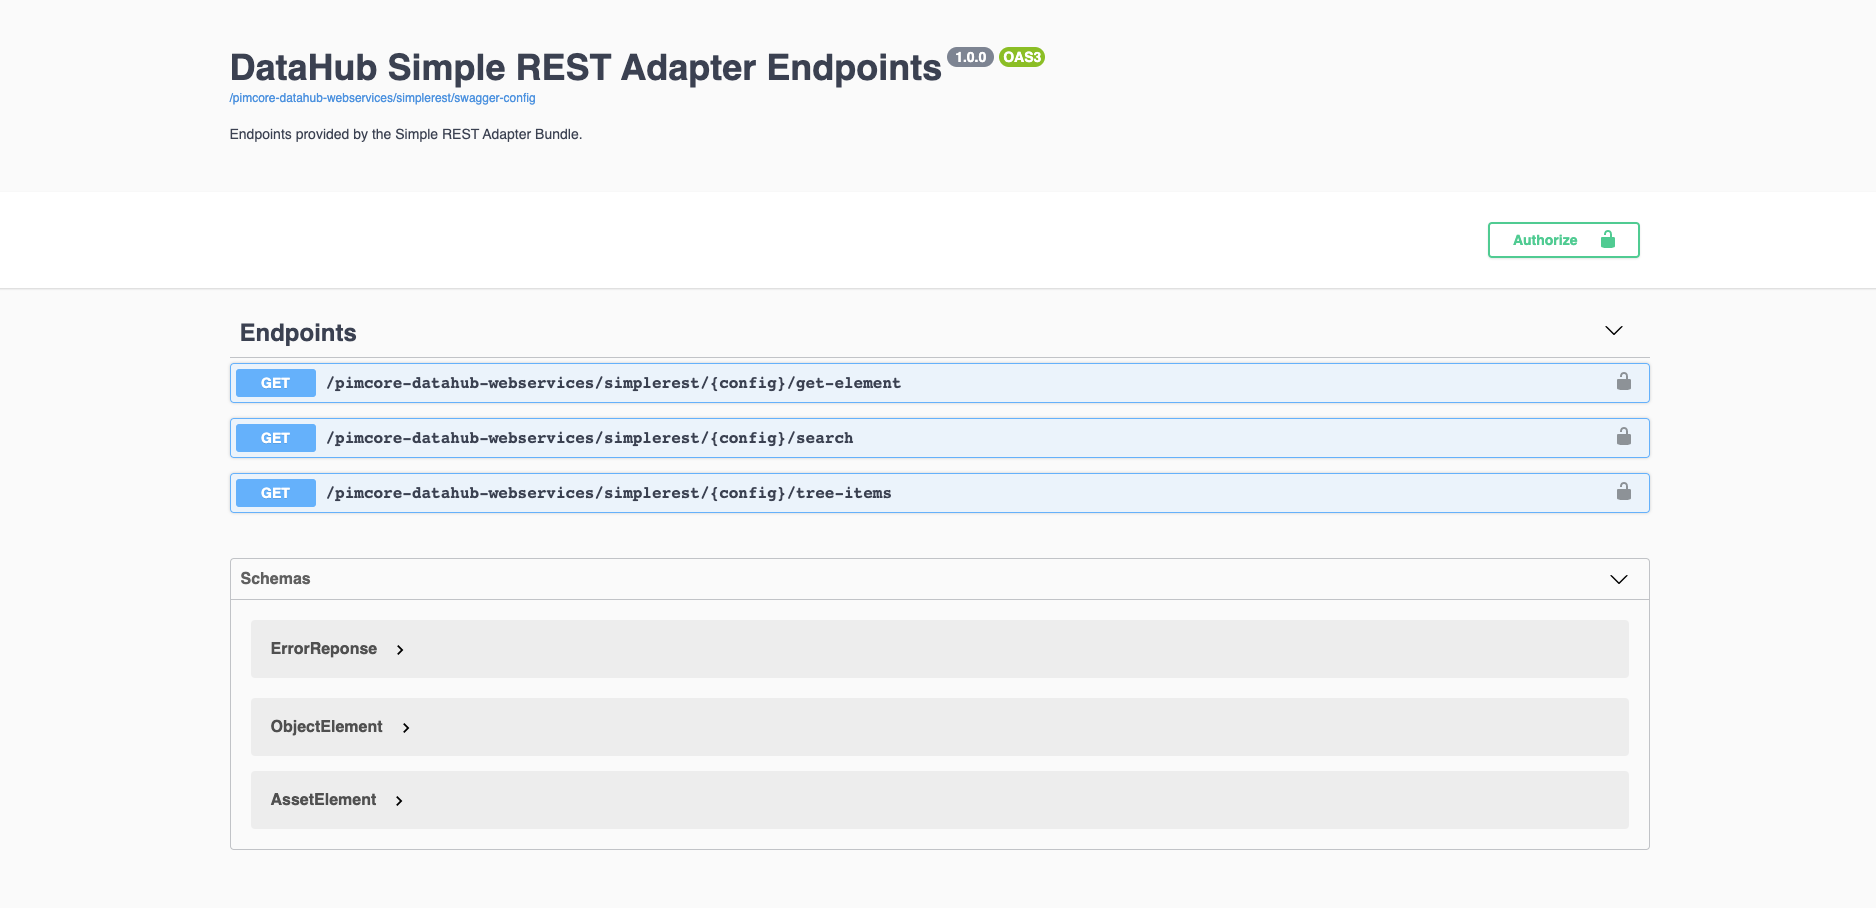Click the ObjectElement schema name

point(327,727)
